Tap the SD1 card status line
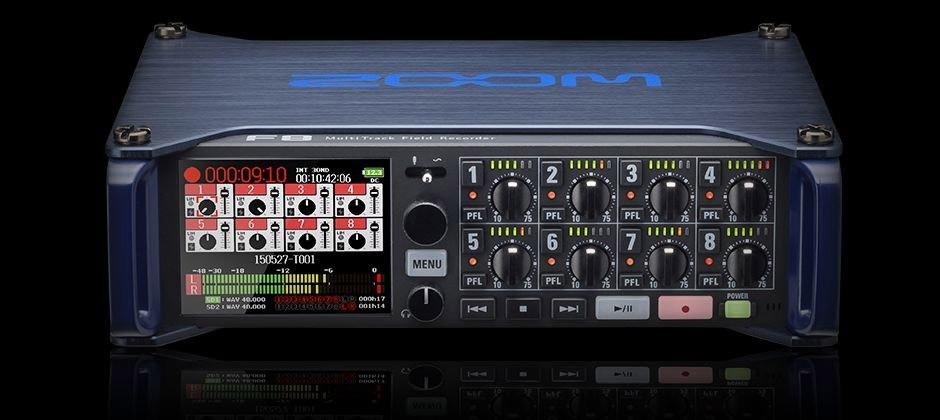The image size is (940, 420). [x=235, y=298]
